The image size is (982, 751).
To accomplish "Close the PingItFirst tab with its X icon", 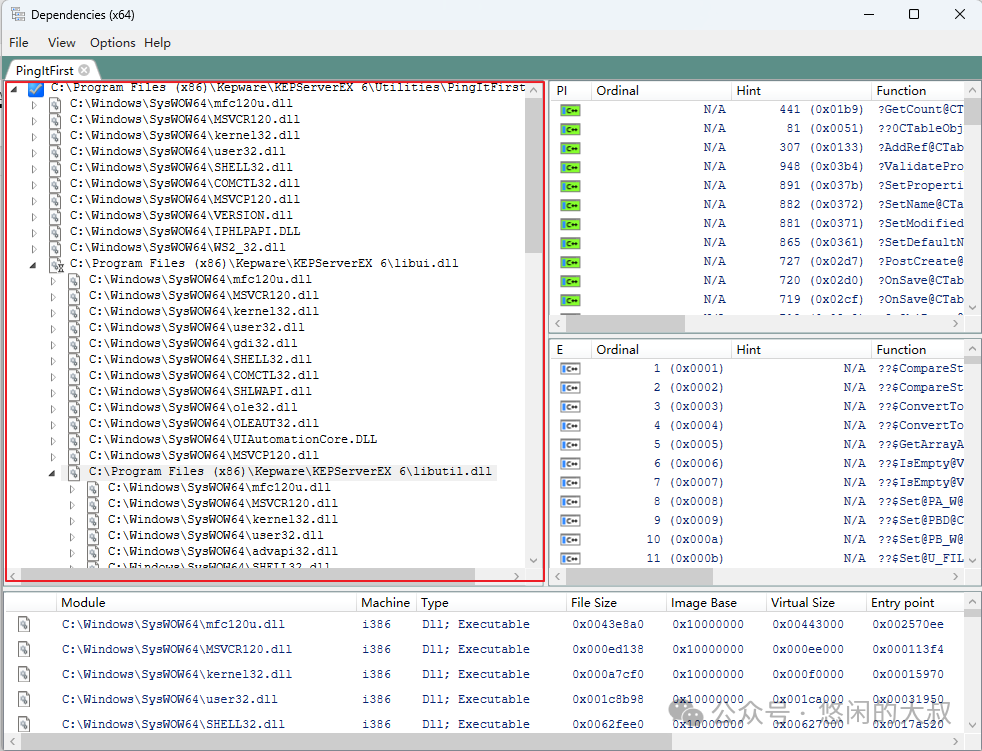I will tap(84, 70).
